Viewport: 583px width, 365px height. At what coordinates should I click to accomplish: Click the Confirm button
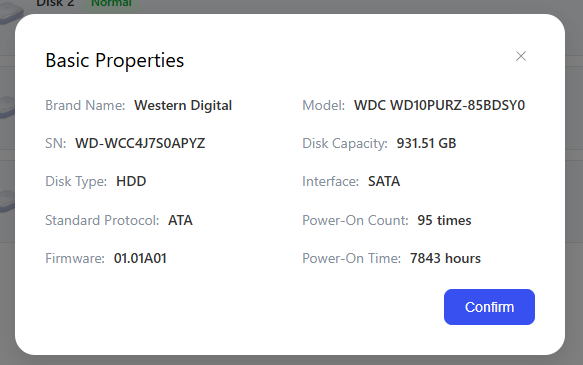[x=489, y=307]
